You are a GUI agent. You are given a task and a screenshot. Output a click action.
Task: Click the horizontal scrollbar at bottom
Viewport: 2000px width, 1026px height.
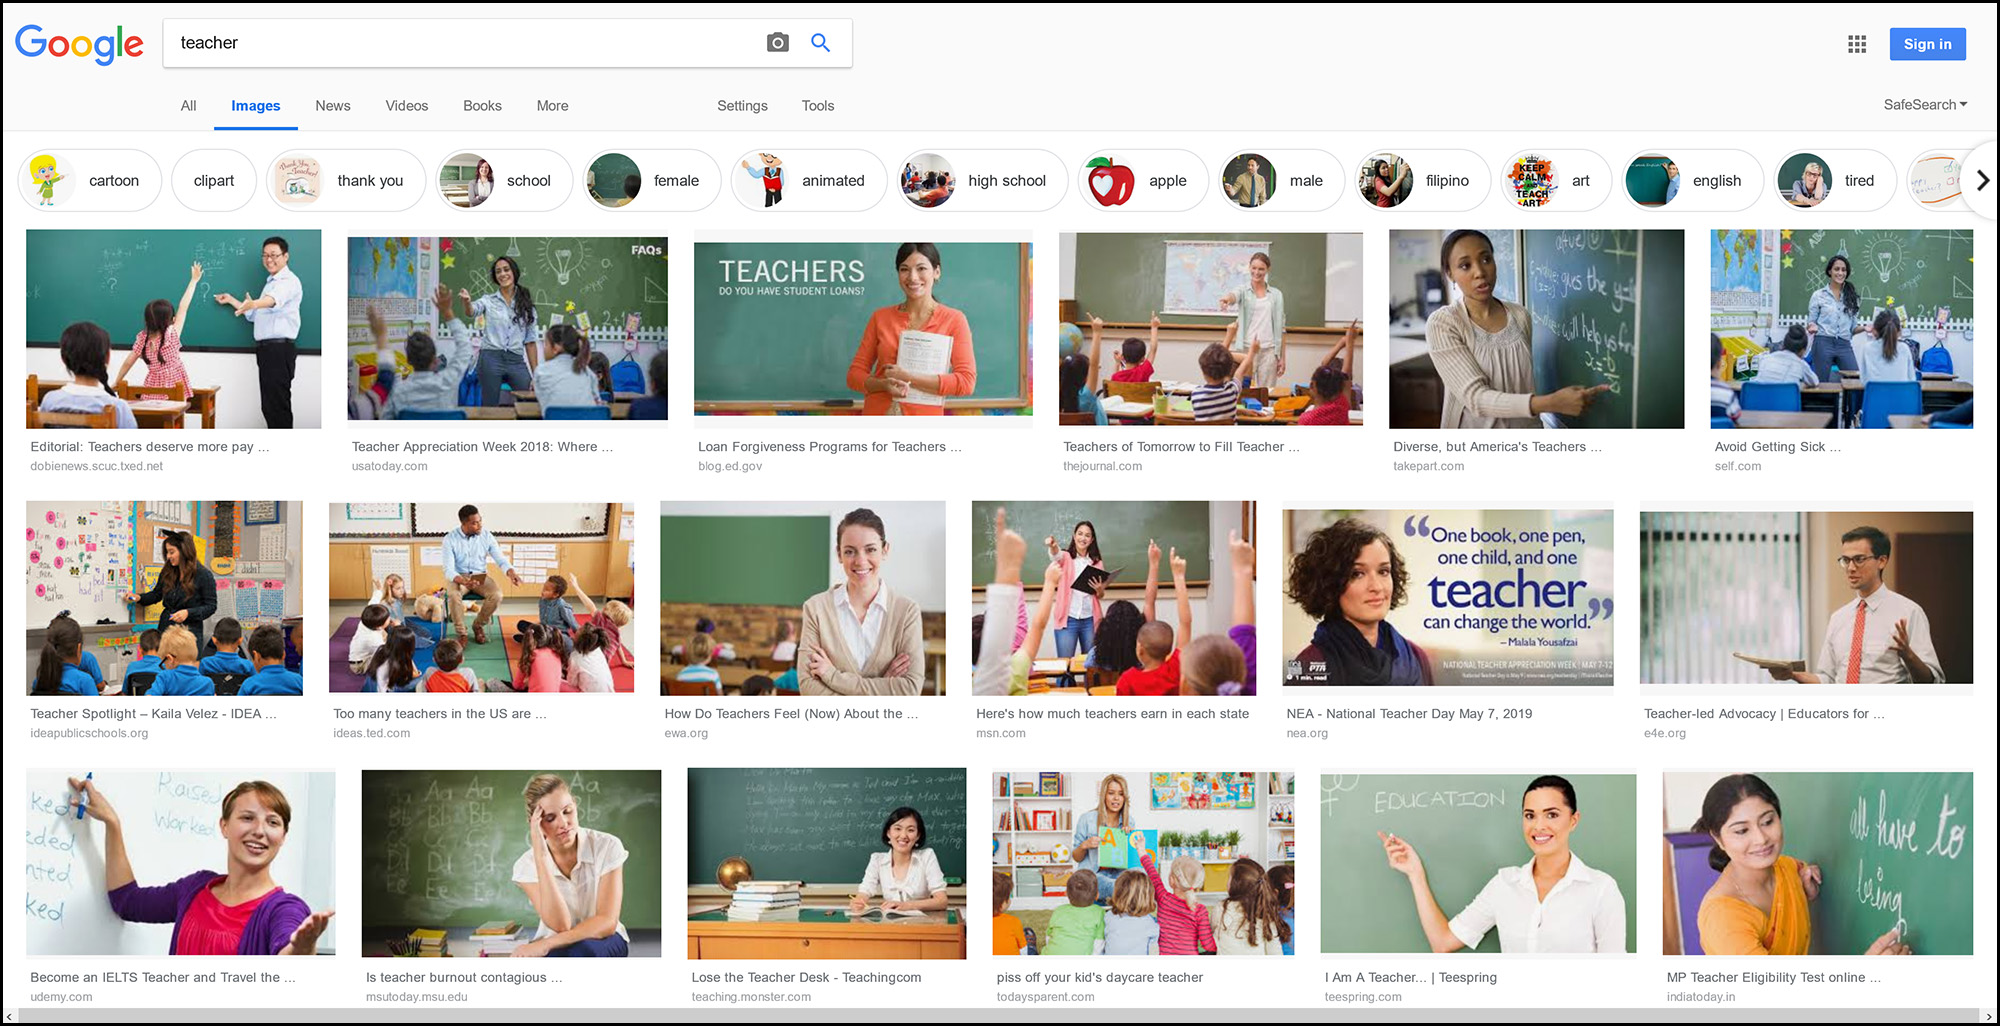998,1016
